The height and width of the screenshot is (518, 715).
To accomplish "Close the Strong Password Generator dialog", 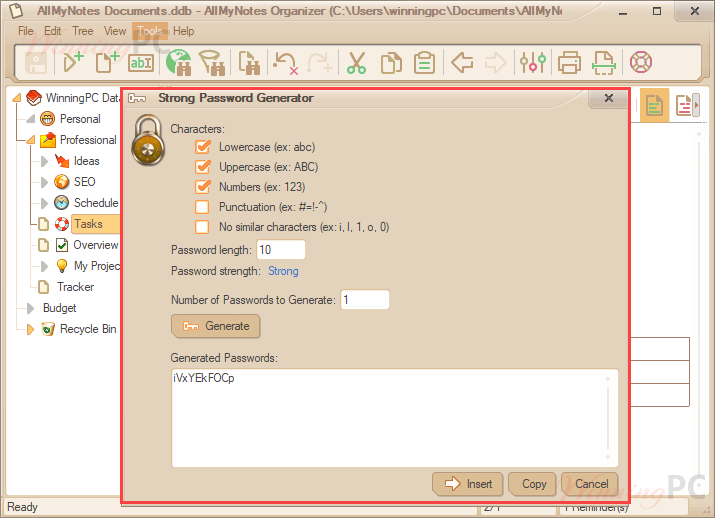I will click(x=609, y=98).
